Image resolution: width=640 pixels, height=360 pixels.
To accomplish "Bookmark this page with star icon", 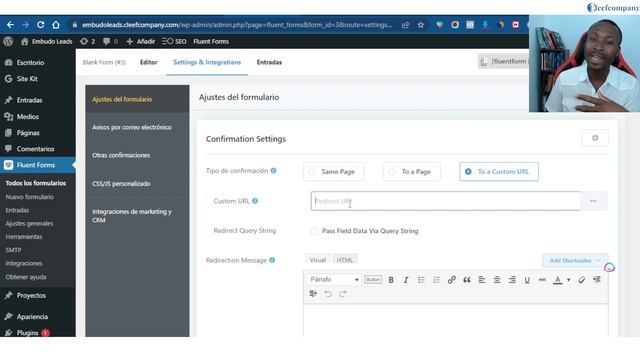I will click(x=421, y=25).
